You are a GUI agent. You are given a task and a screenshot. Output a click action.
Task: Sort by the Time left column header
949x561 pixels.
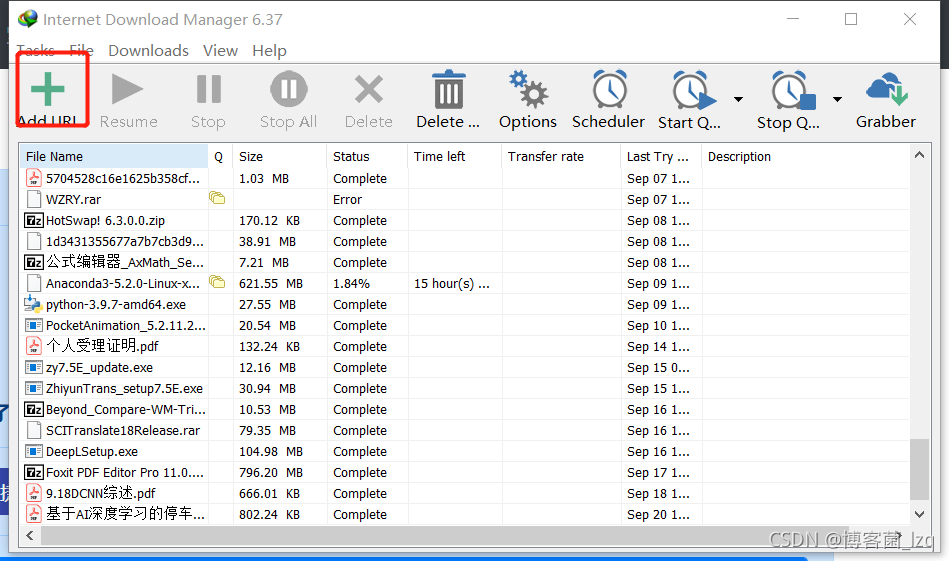tap(454, 156)
